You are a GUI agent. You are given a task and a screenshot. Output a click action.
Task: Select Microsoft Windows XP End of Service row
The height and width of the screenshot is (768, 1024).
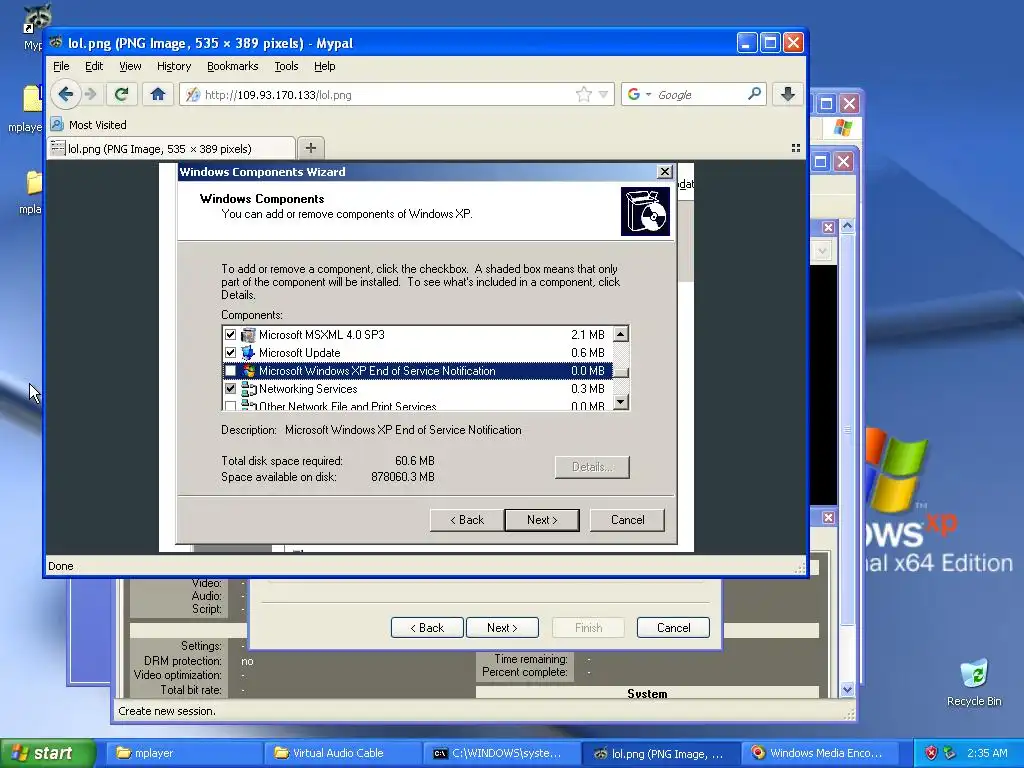coord(418,371)
